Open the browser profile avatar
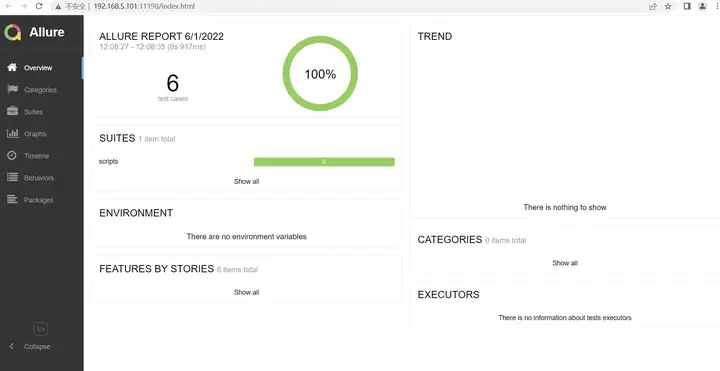This screenshot has height=371, width=720. point(702,6)
